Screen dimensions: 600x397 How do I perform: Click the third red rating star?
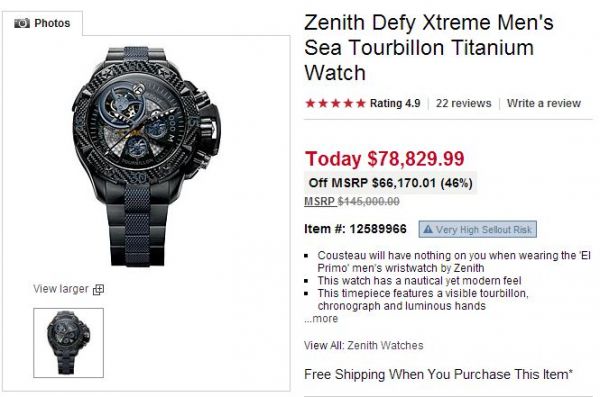click(336, 103)
